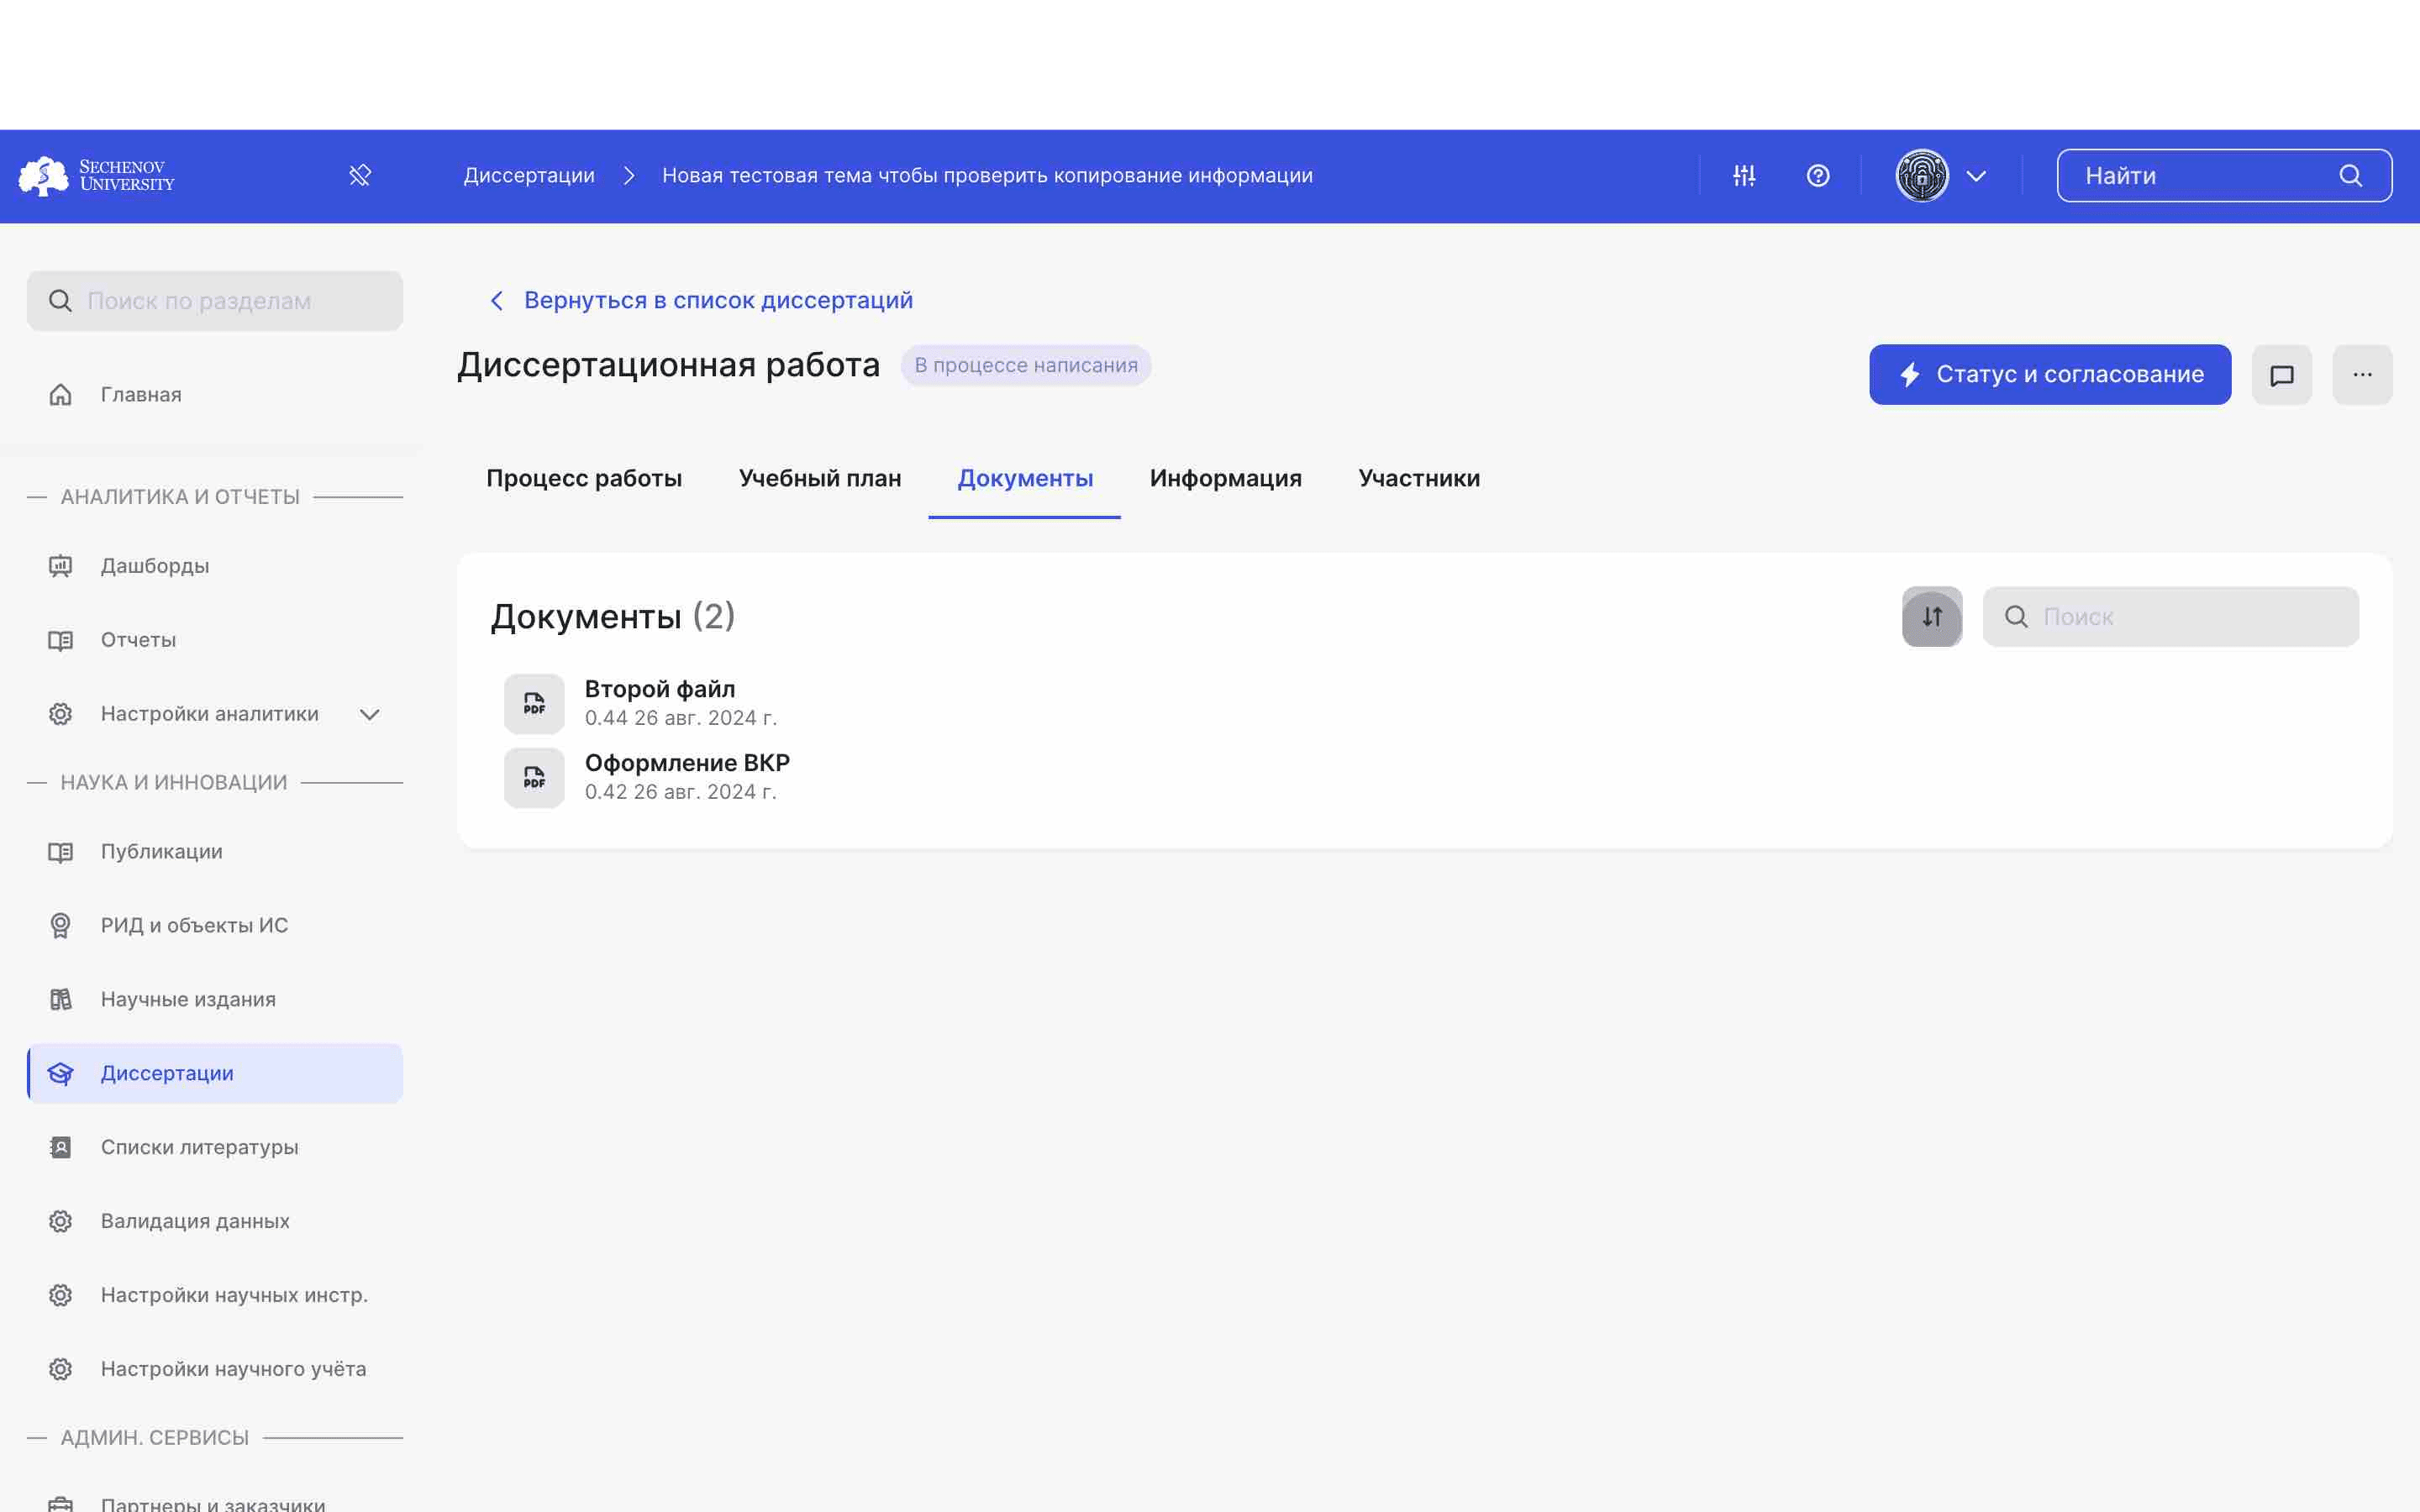The width and height of the screenshot is (2420, 1512).
Task: Click the Диссертации sidebar icon
Action: (x=59, y=1073)
